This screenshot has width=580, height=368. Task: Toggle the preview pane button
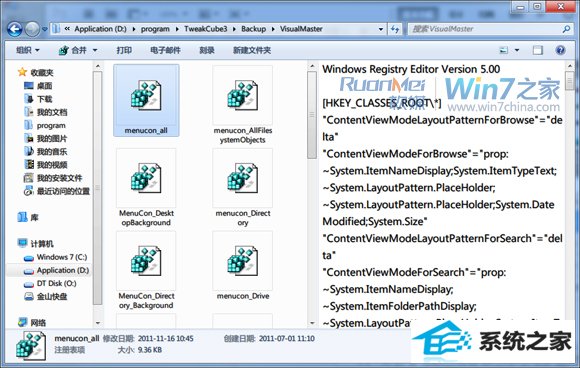point(538,50)
